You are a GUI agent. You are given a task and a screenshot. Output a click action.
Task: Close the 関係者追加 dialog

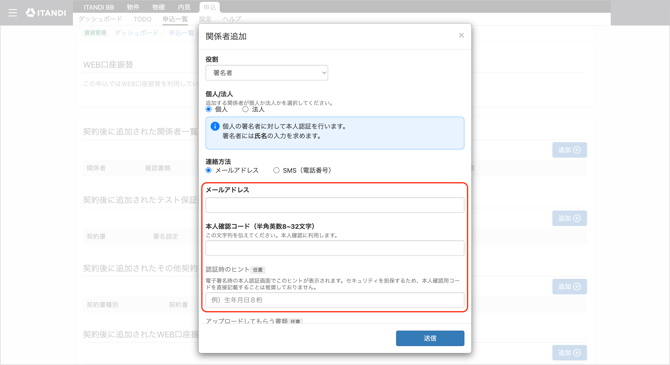461,35
